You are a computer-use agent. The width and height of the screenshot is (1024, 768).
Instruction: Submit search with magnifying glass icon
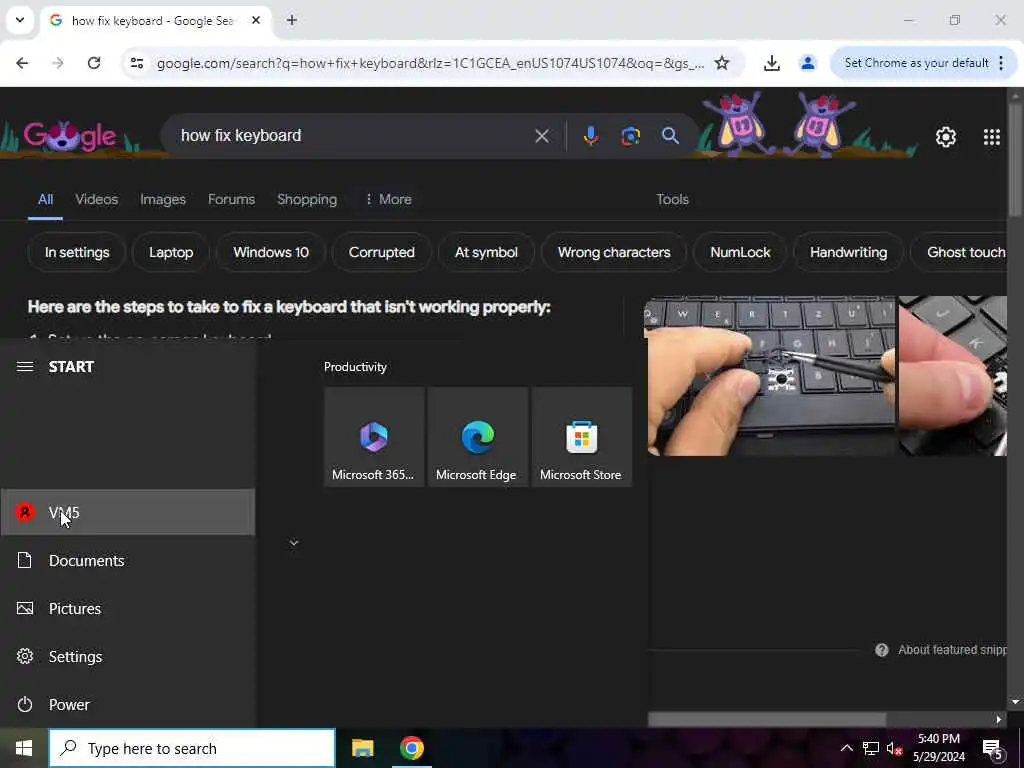click(x=670, y=136)
